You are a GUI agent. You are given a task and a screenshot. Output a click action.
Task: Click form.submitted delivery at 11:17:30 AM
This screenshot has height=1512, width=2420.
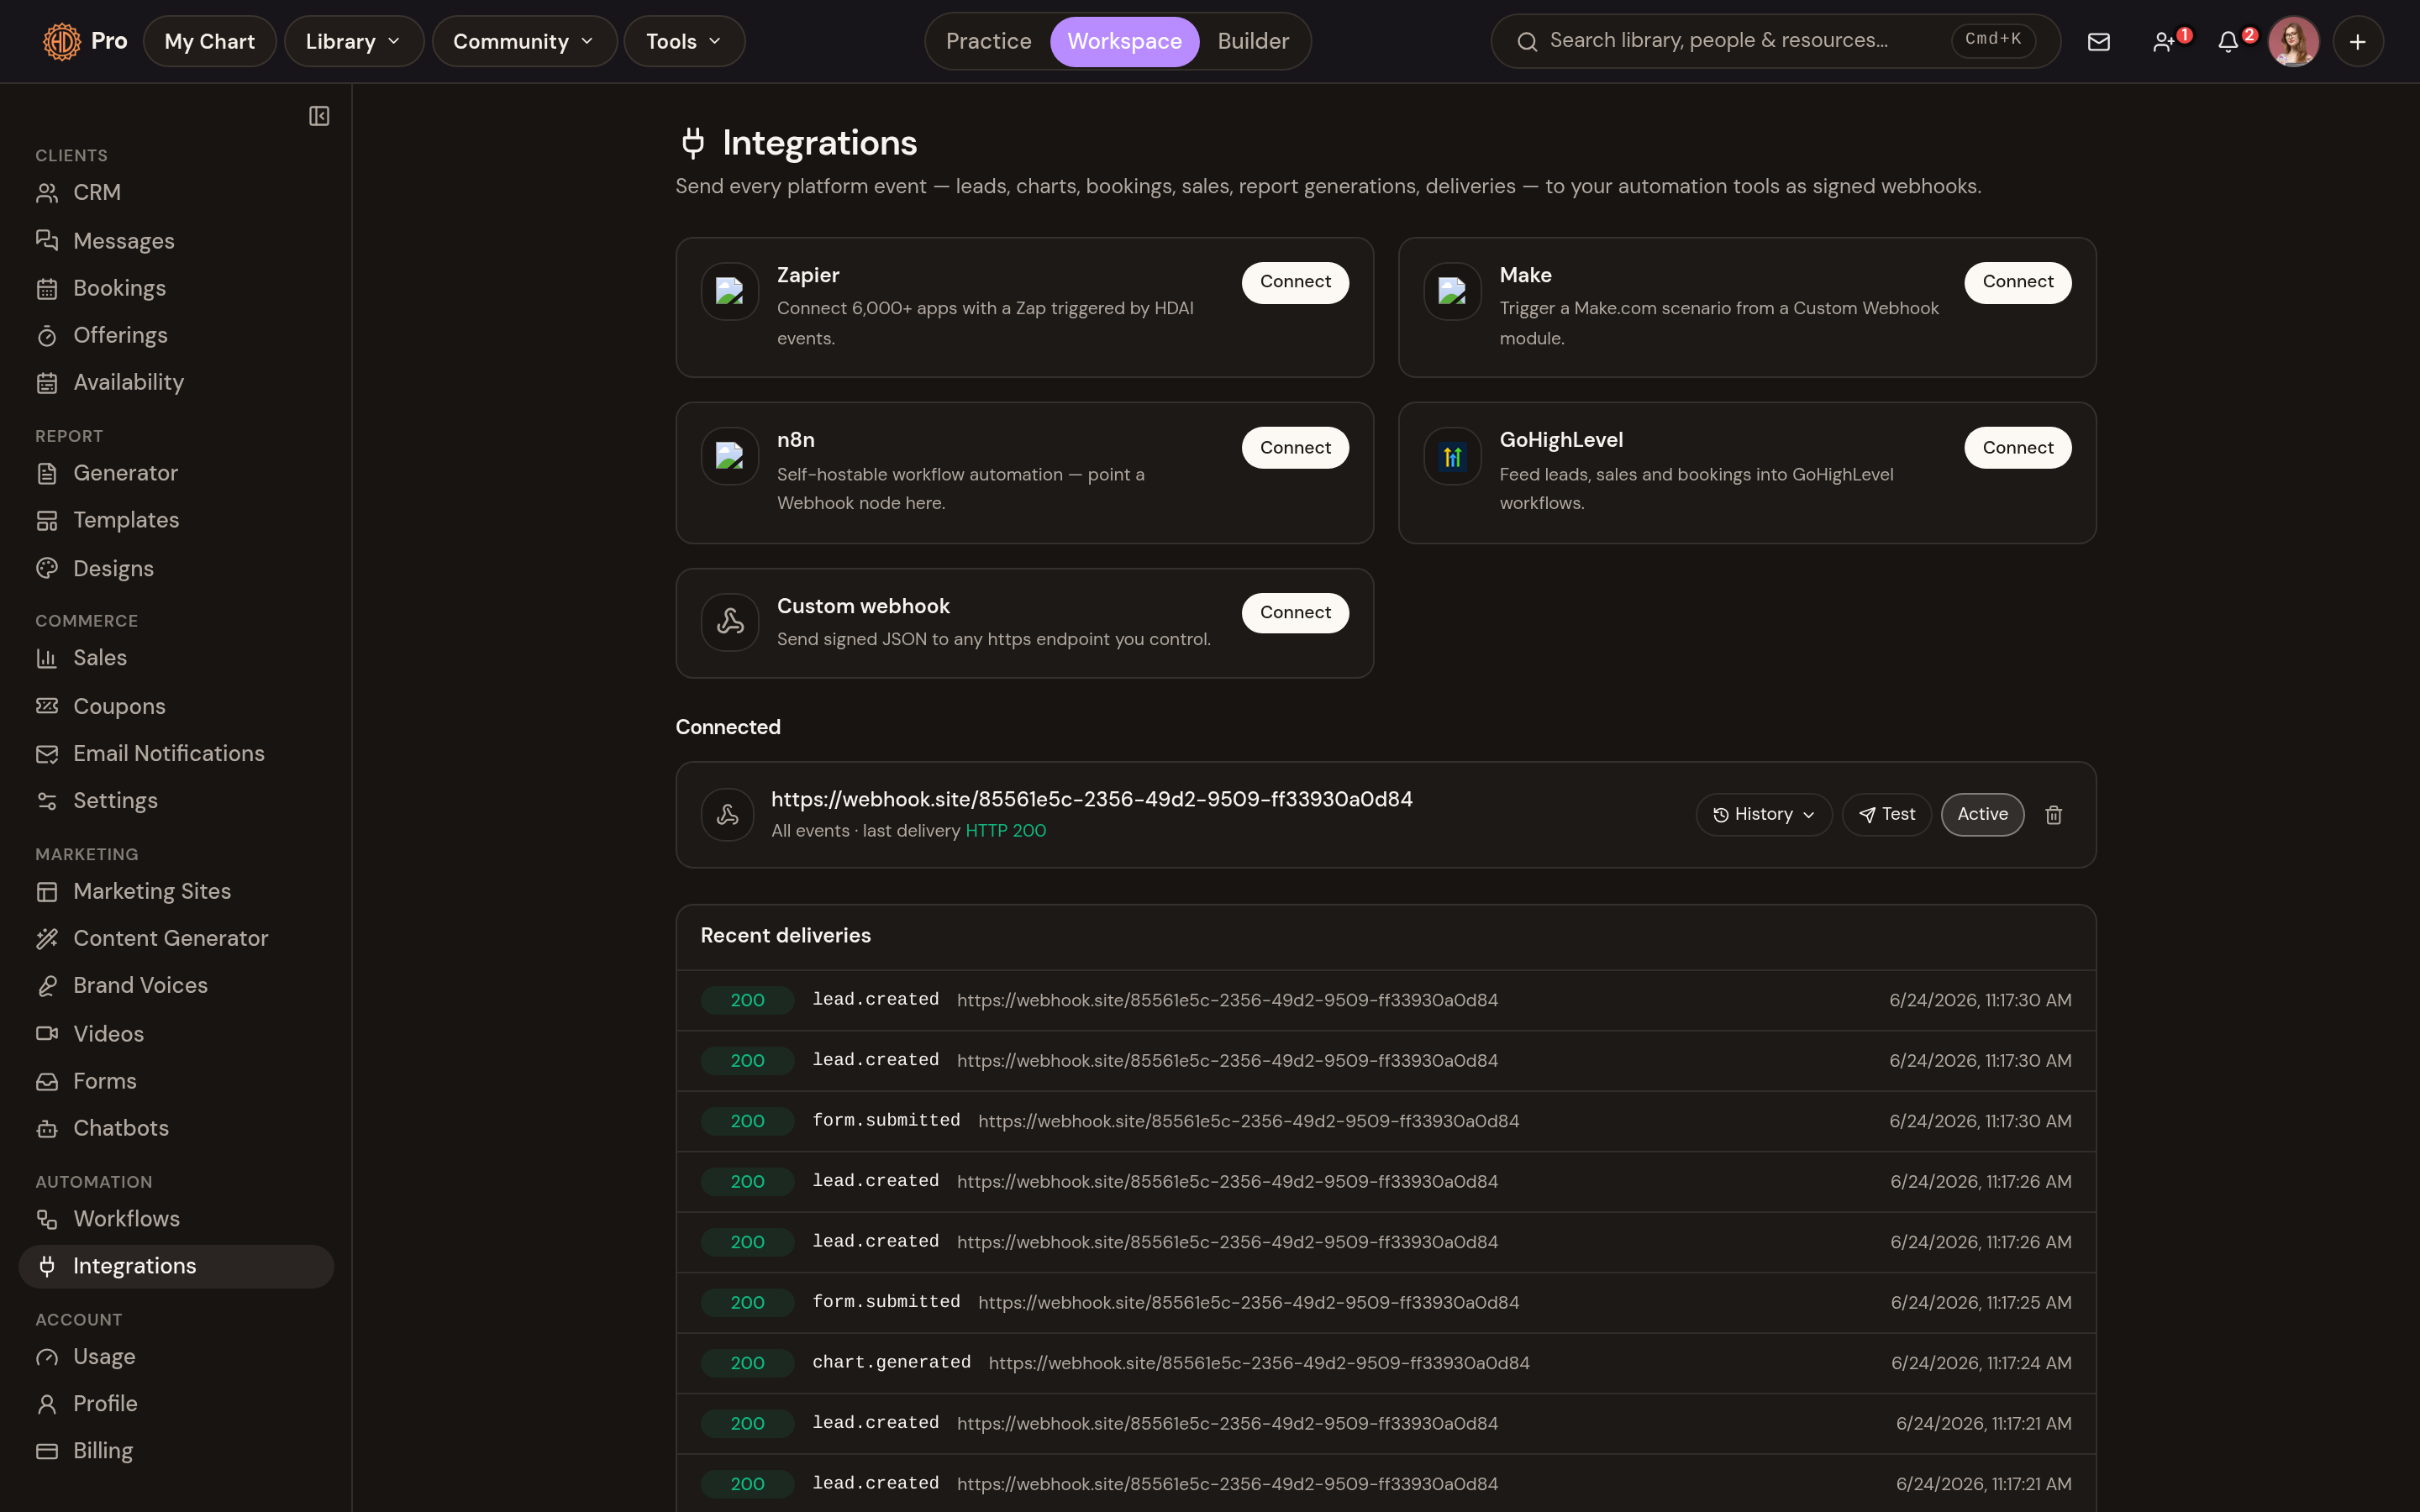pyautogui.click(x=1385, y=1121)
